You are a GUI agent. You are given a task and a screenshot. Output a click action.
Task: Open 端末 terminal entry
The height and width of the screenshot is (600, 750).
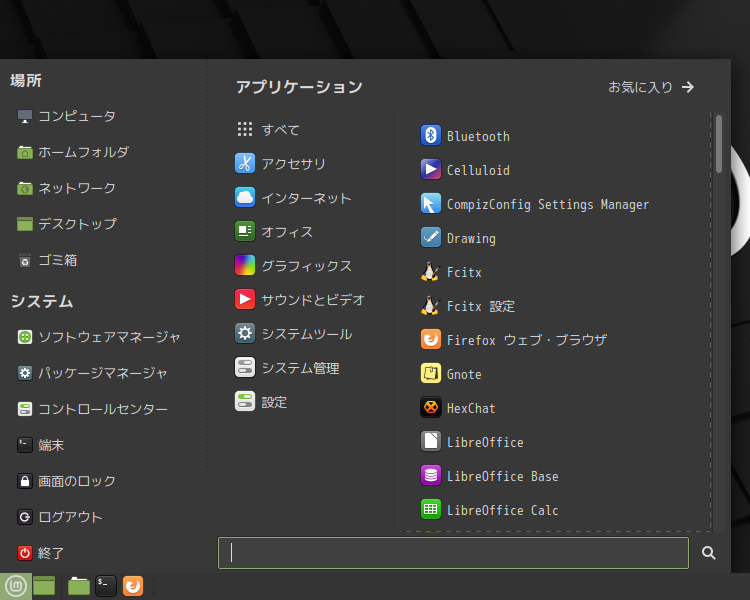click(x=41, y=445)
